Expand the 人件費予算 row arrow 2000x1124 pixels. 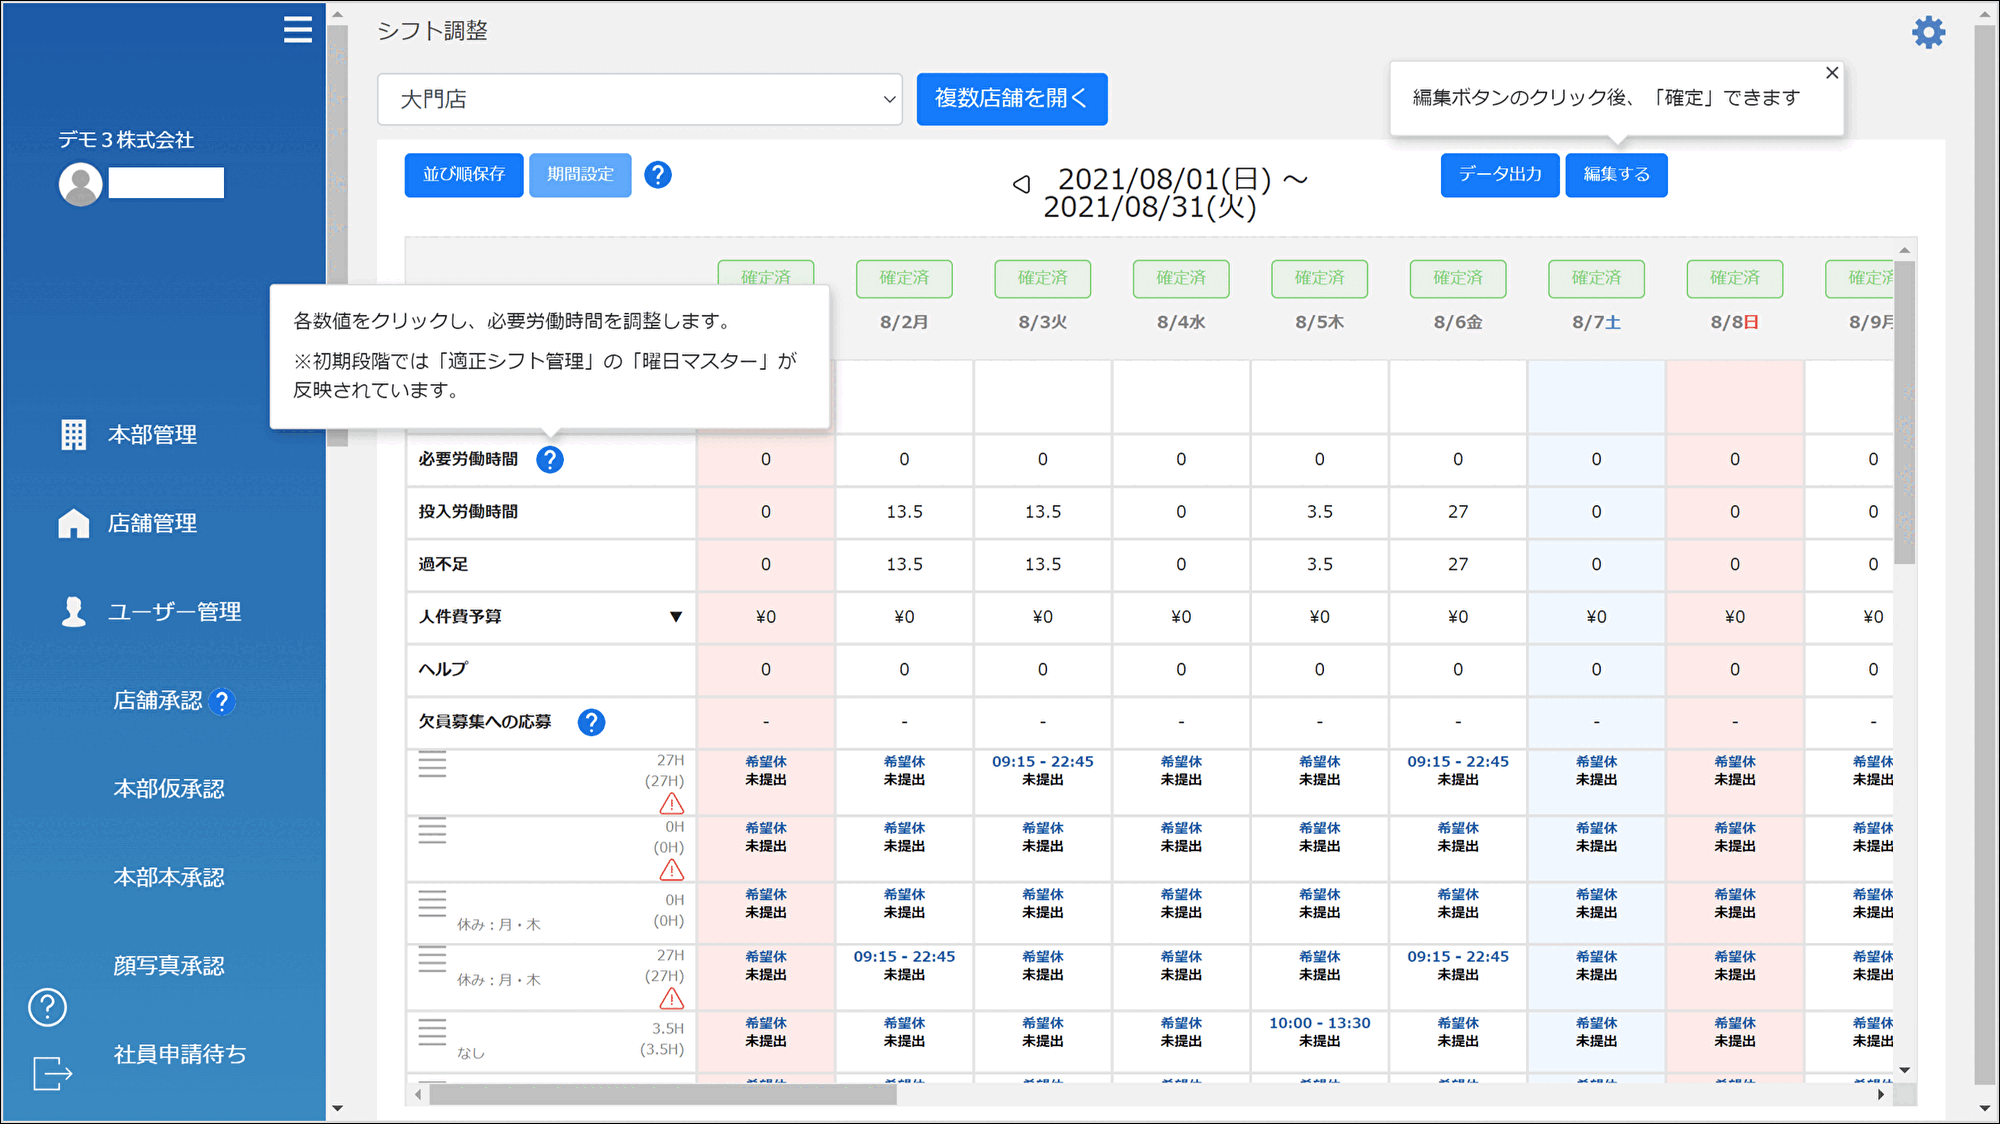pos(676,617)
